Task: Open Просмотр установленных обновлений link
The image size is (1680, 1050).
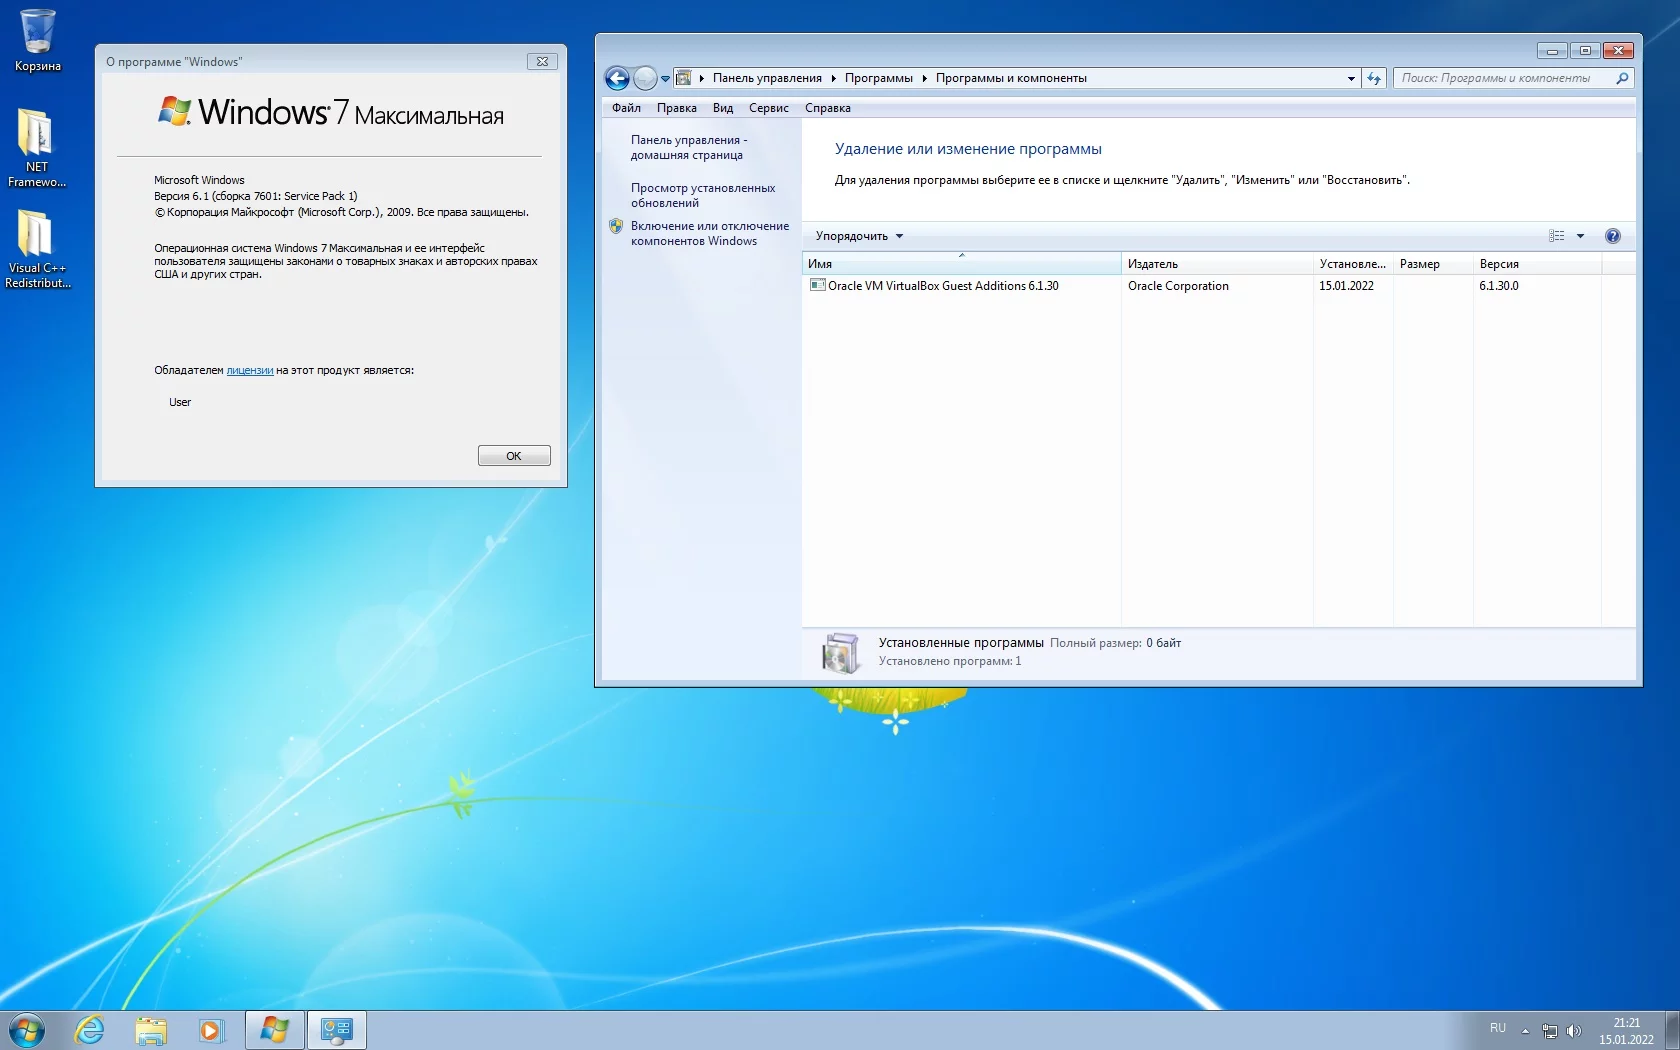Action: tap(703, 195)
